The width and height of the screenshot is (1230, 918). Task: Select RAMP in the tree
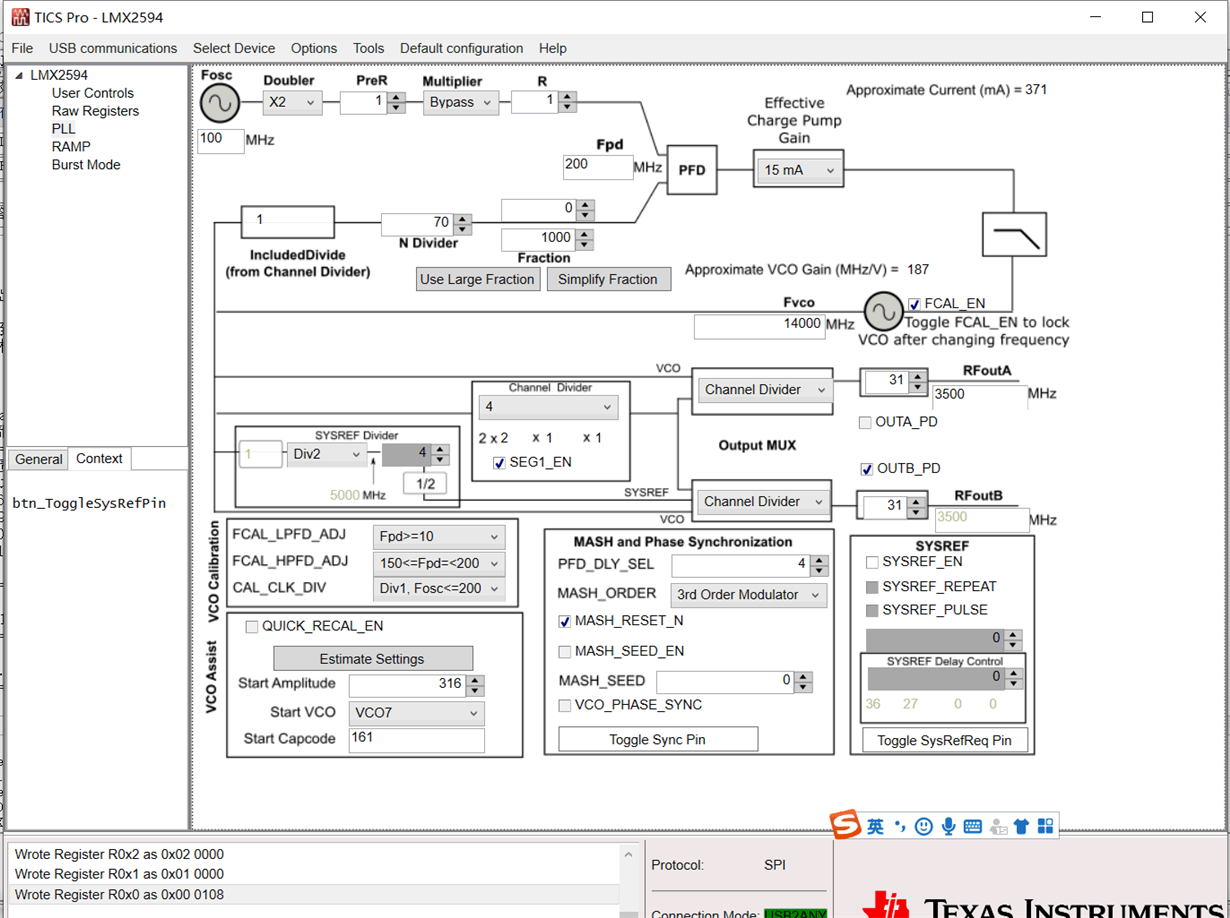tap(71, 147)
